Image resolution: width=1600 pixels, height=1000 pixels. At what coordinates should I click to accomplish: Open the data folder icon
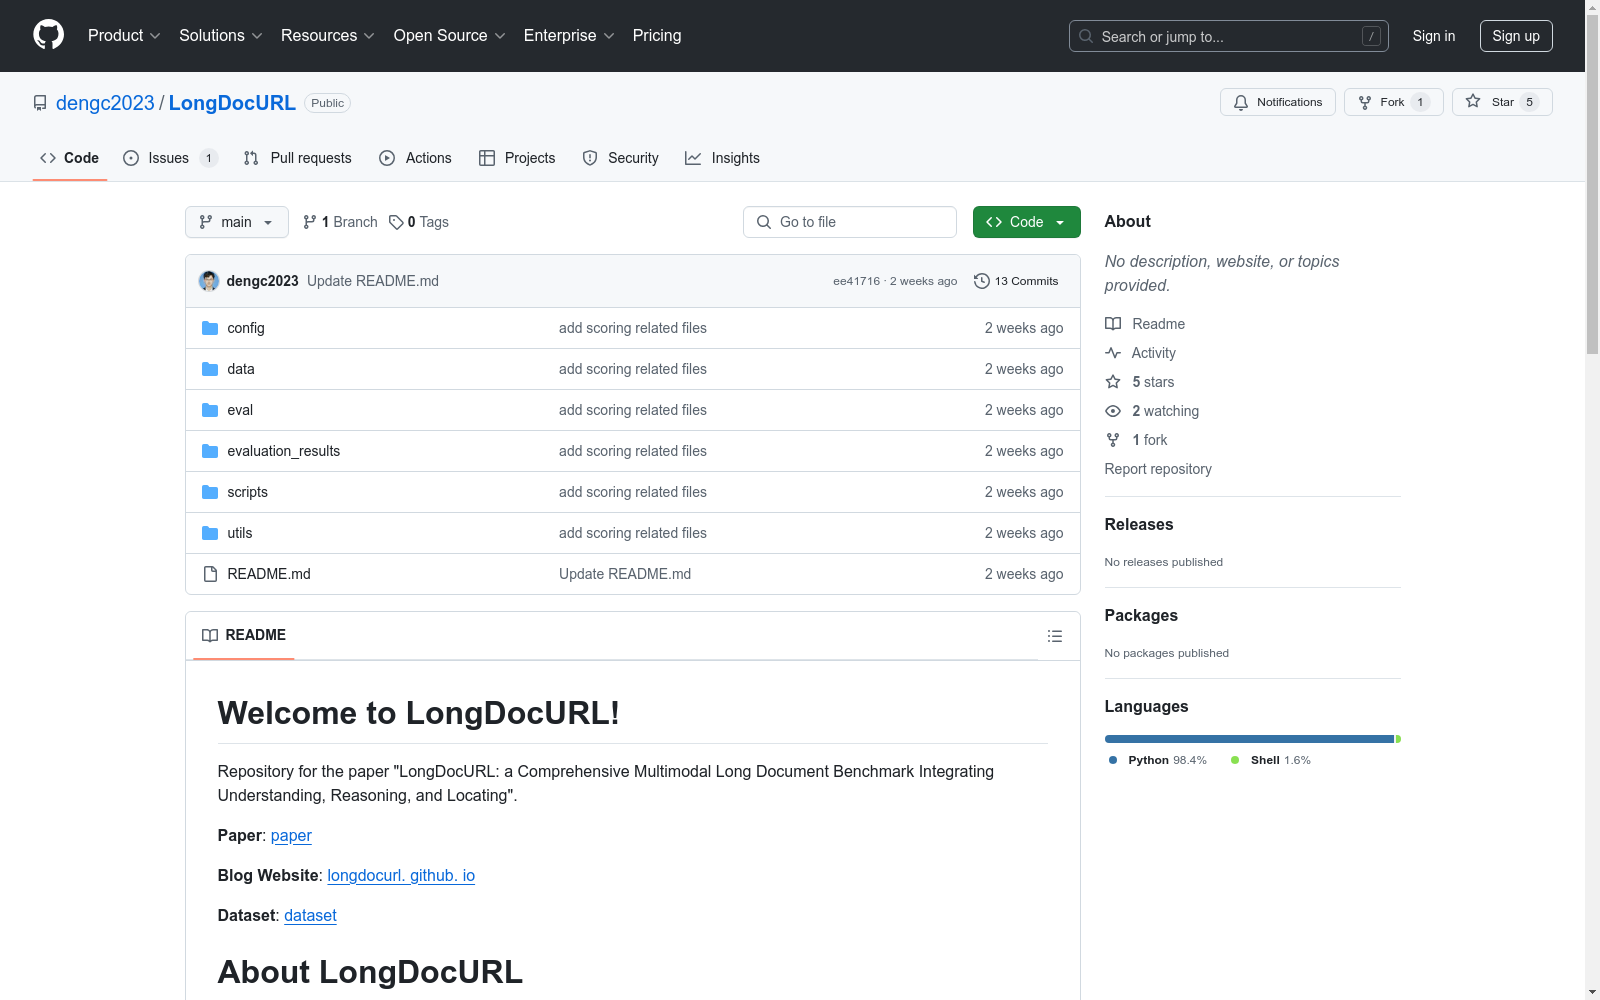point(210,369)
